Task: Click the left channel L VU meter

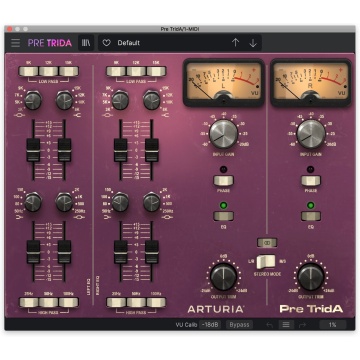Action: 224,83
